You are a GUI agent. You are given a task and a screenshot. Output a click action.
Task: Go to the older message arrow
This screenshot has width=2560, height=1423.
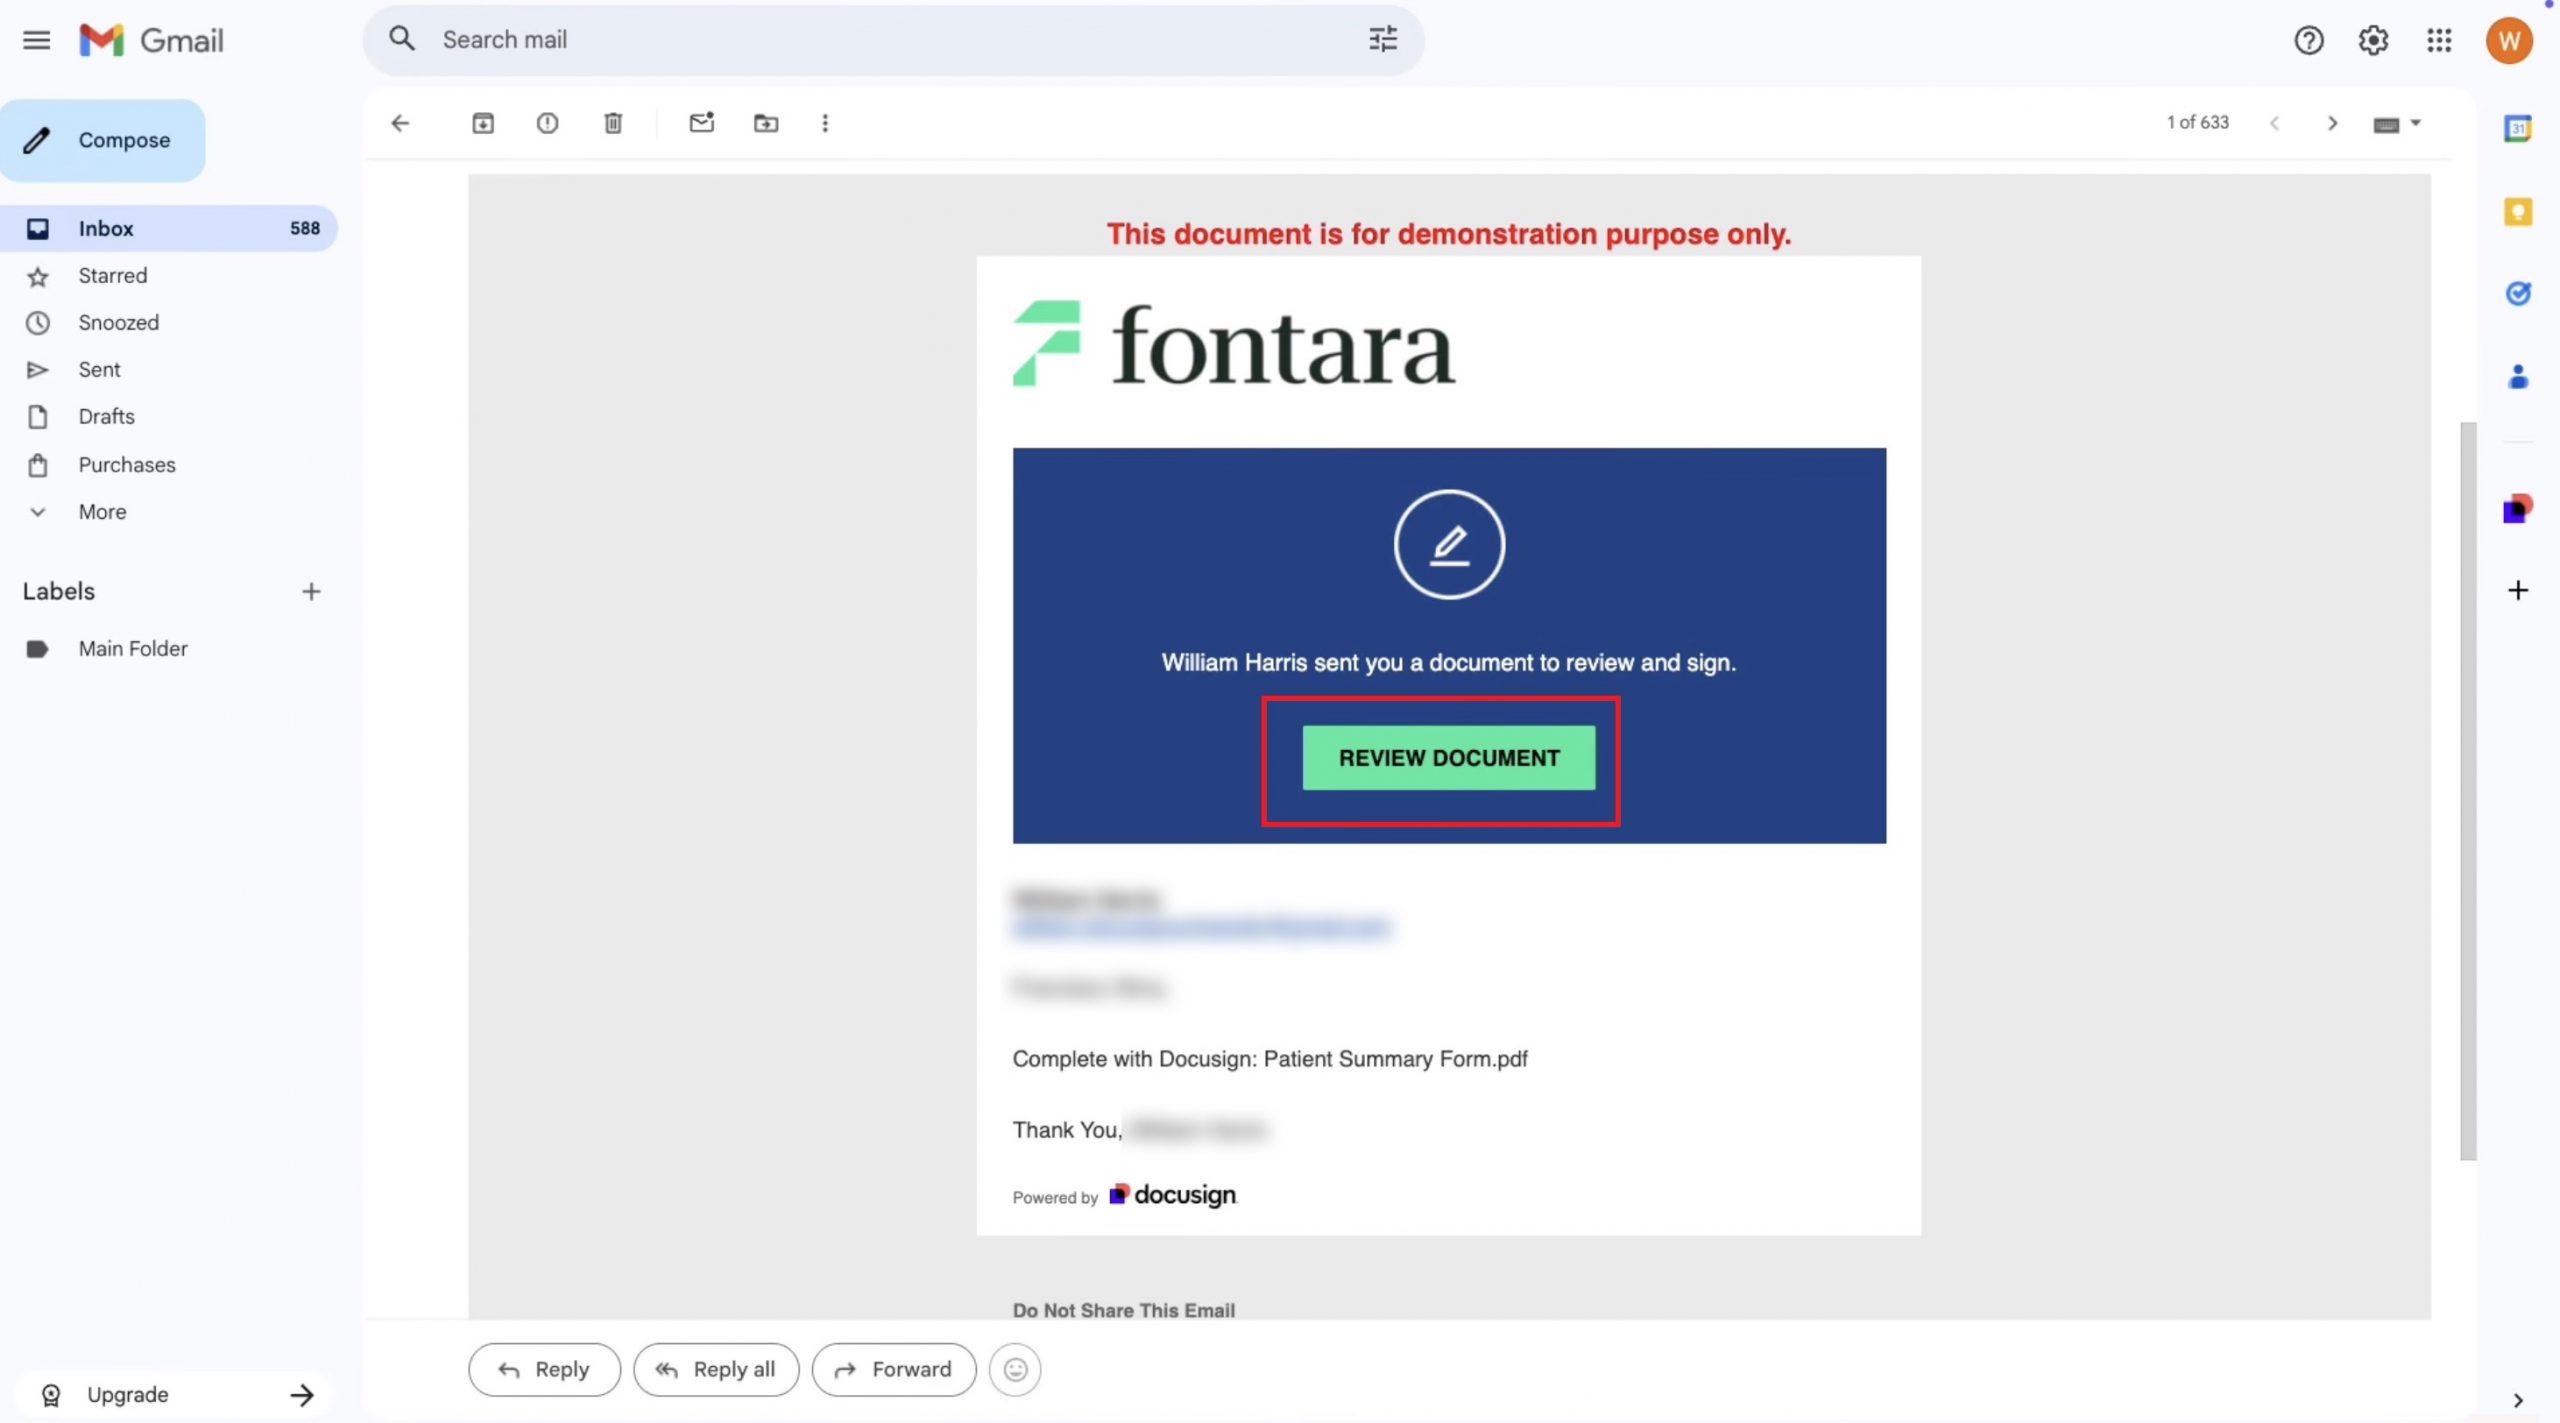(2333, 123)
